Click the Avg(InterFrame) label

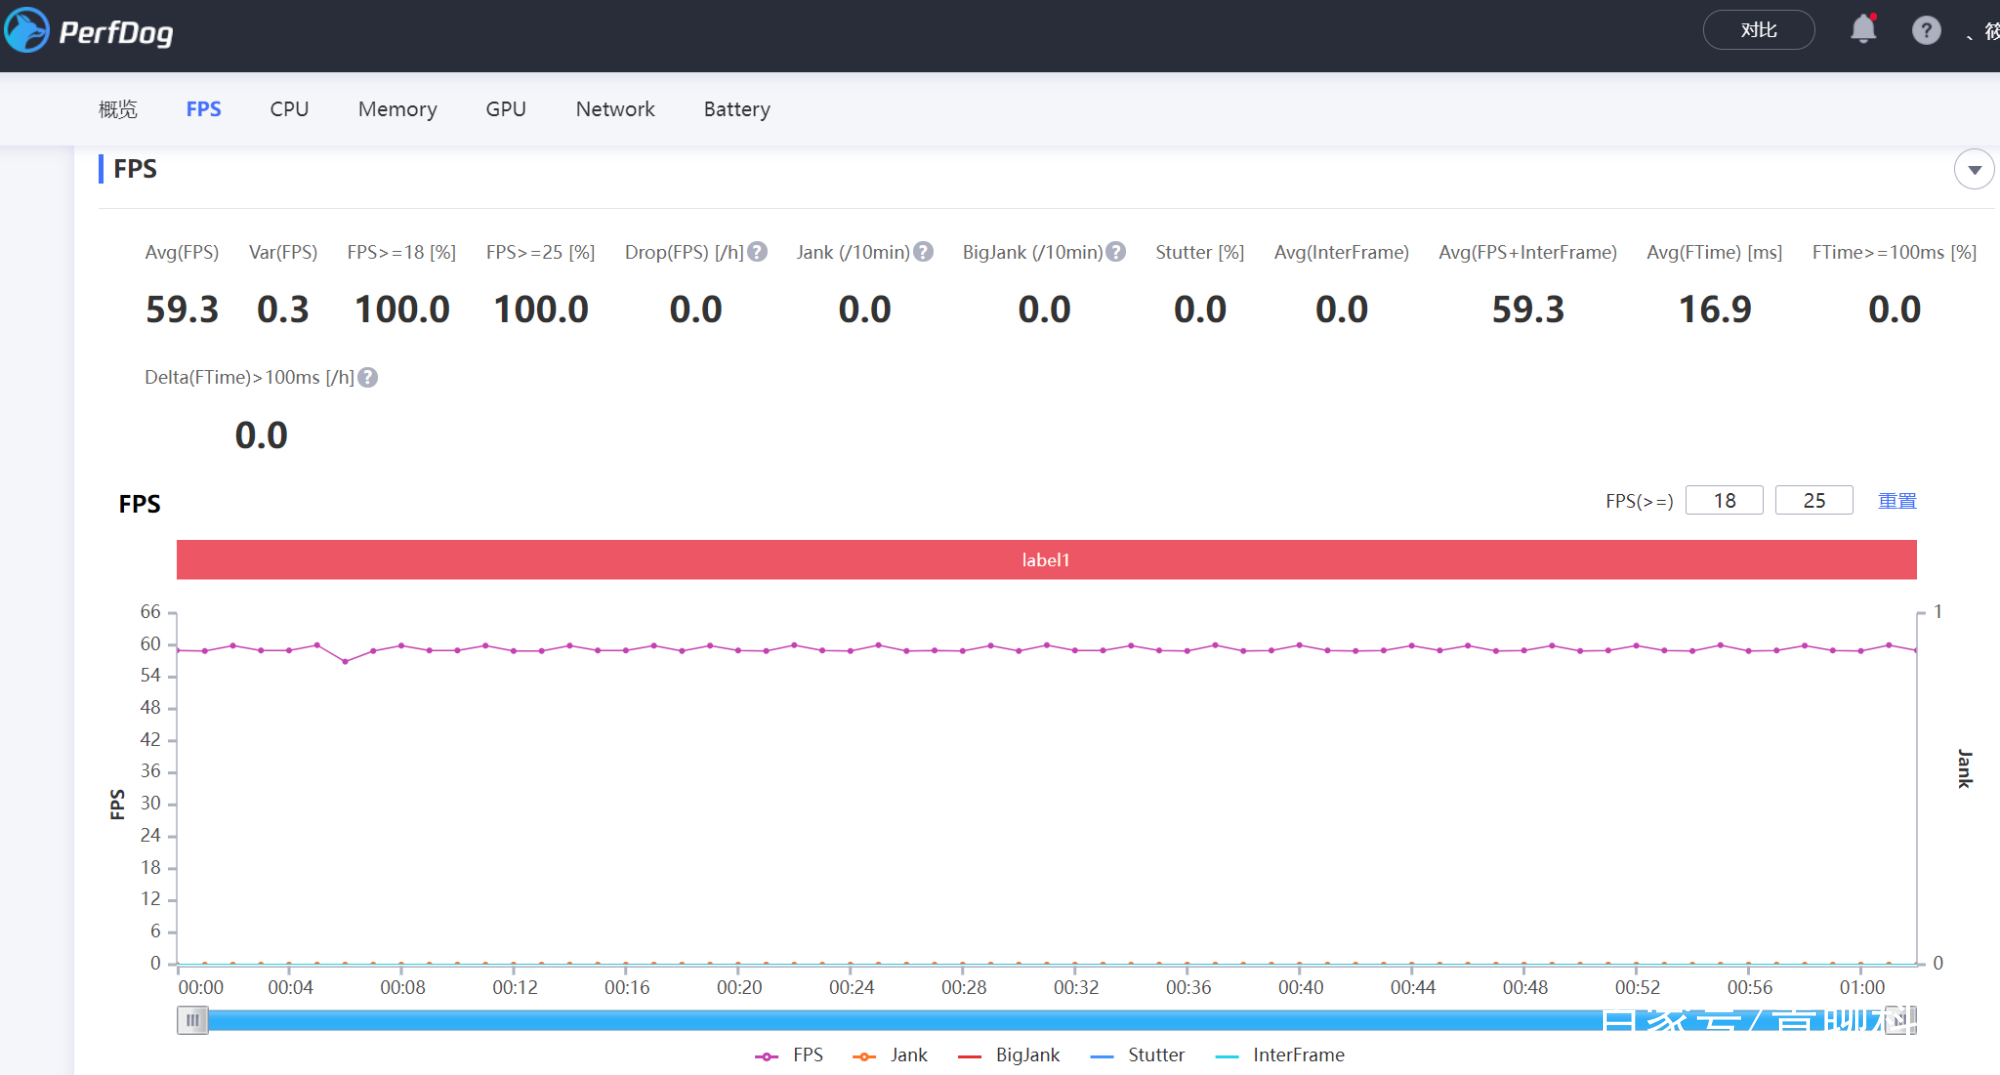point(1341,252)
